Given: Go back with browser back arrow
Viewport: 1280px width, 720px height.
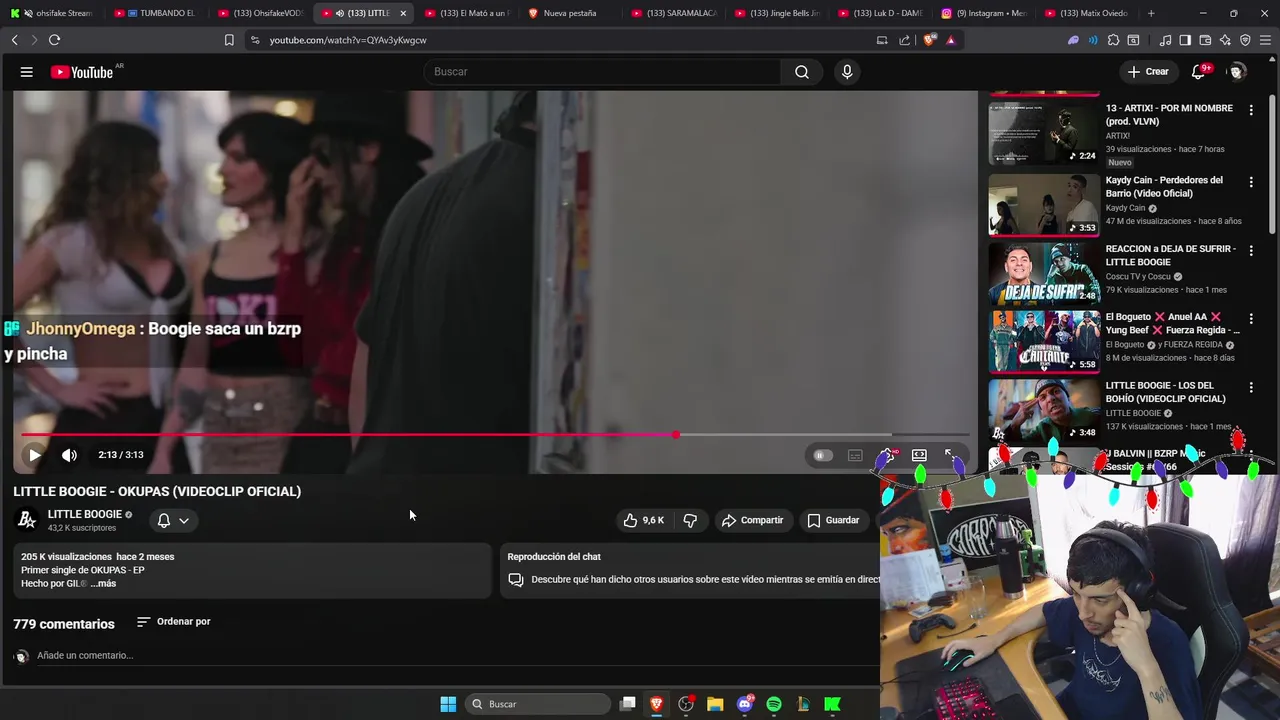Looking at the screenshot, I should [14, 40].
